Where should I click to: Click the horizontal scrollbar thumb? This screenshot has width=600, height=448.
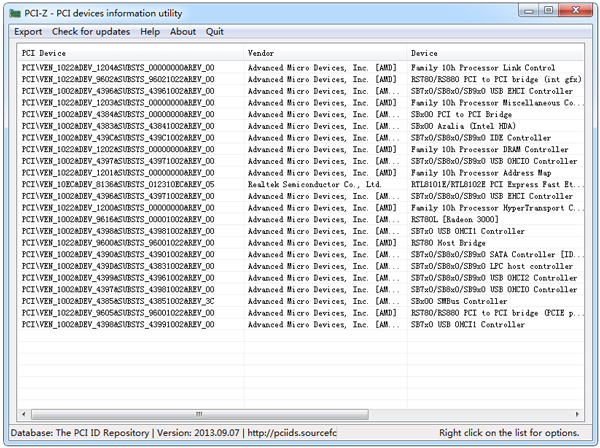200,414
